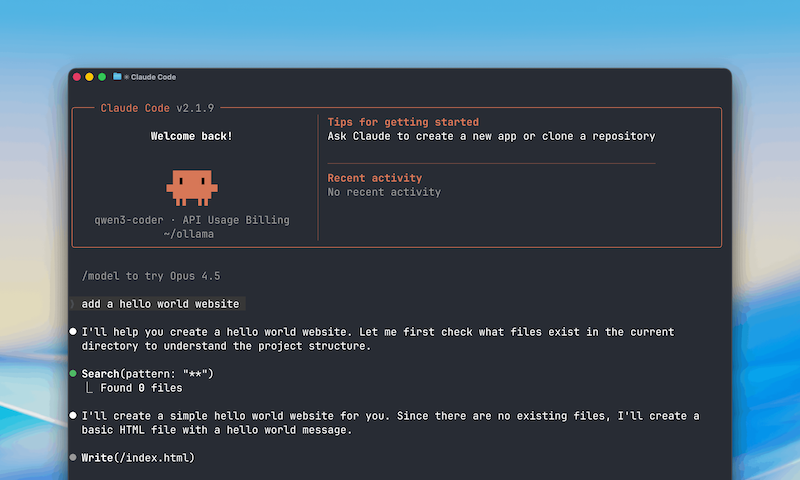Click the "Recent activity" heading
800x480 pixels.
click(x=375, y=178)
